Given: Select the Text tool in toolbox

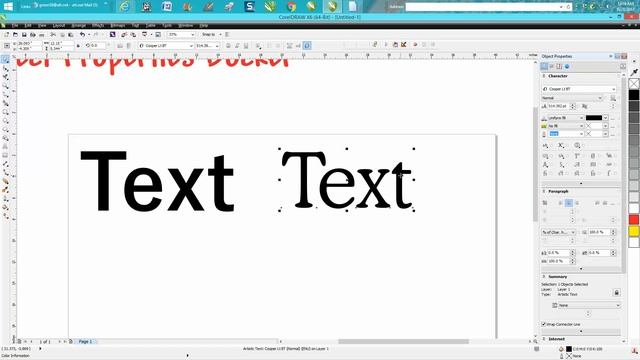Looking at the screenshot, I should click(5, 147).
